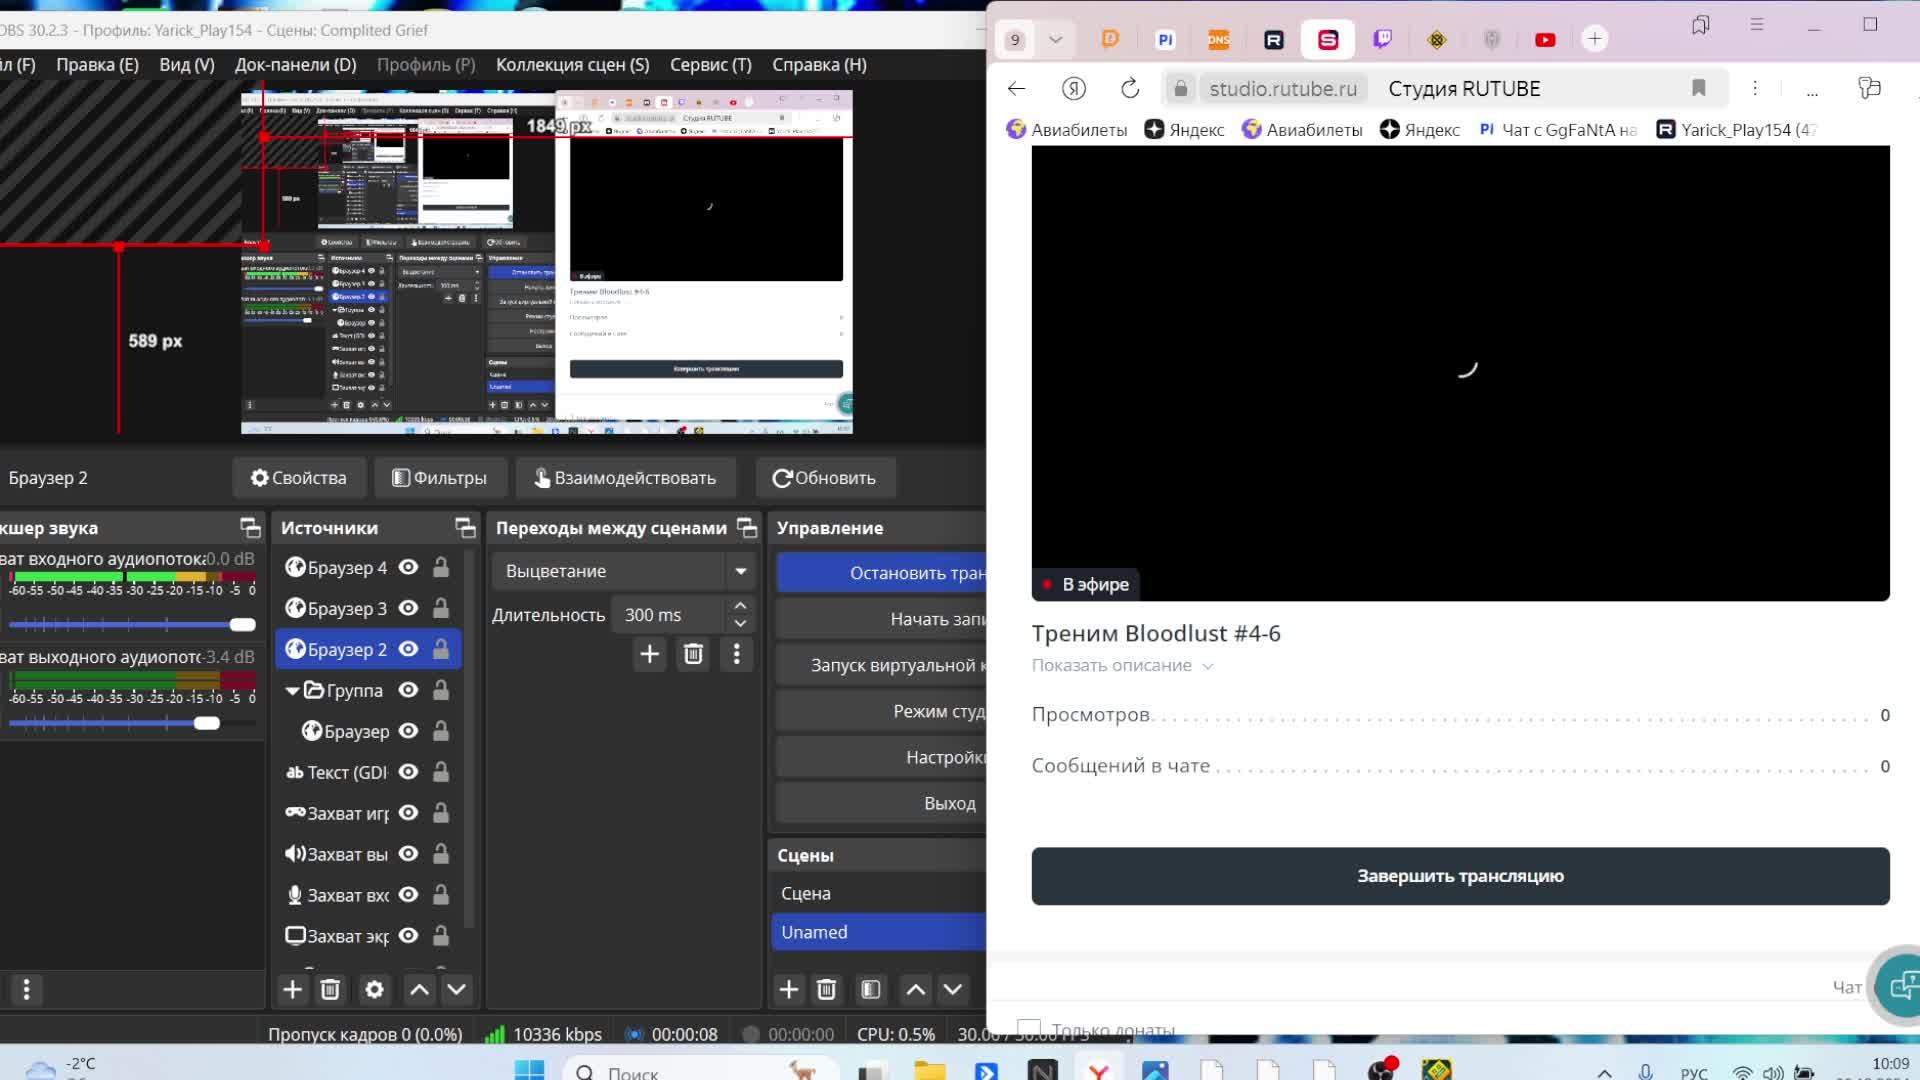Open audio mixer three-dot menu
Screen dimensions: 1920x1080
(27, 989)
